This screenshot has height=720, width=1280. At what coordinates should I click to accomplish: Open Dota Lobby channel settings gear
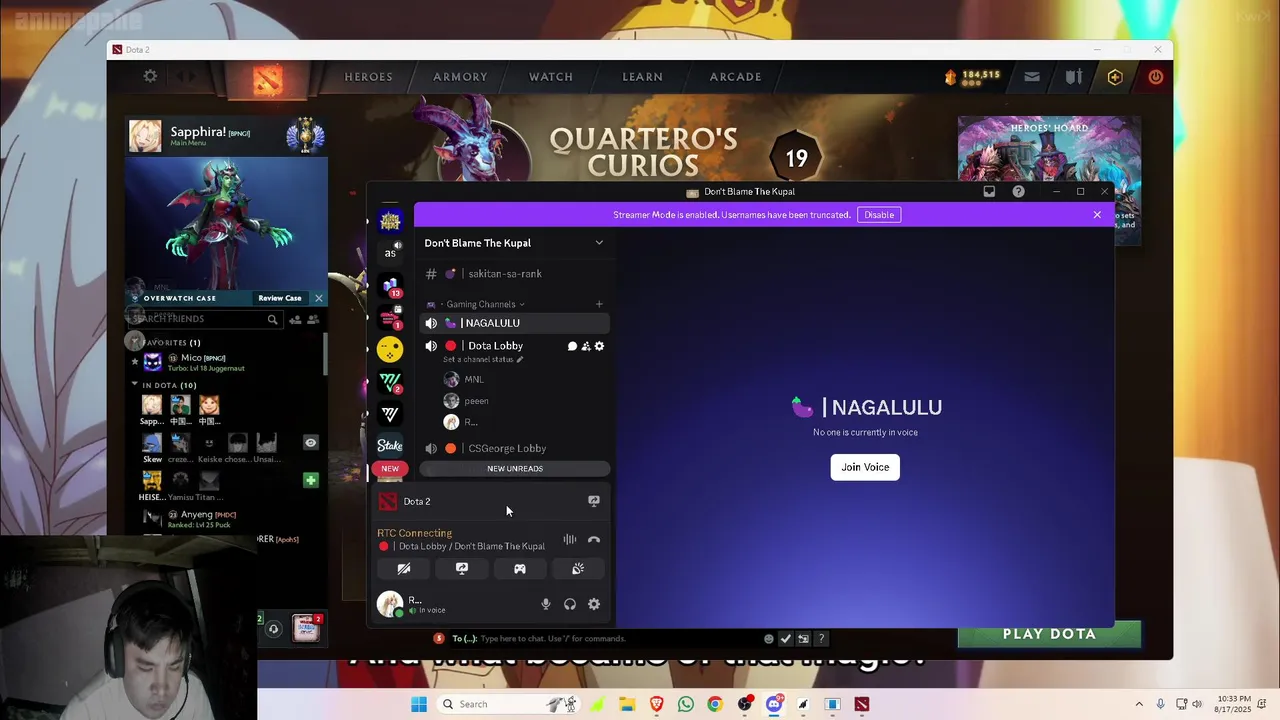pyautogui.click(x=599, y=346)
